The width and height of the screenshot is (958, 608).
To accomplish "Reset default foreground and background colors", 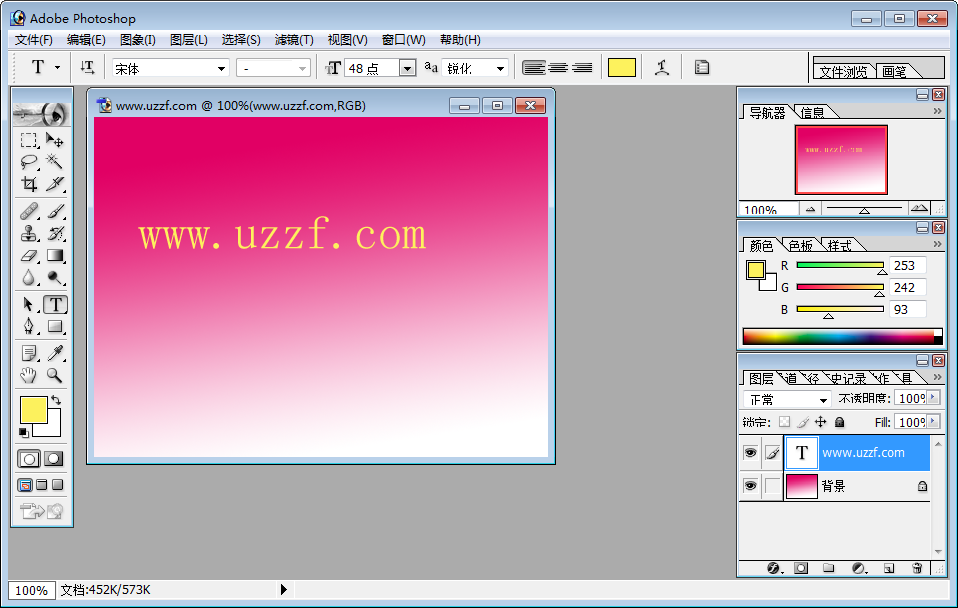I will tap(23, 433).
